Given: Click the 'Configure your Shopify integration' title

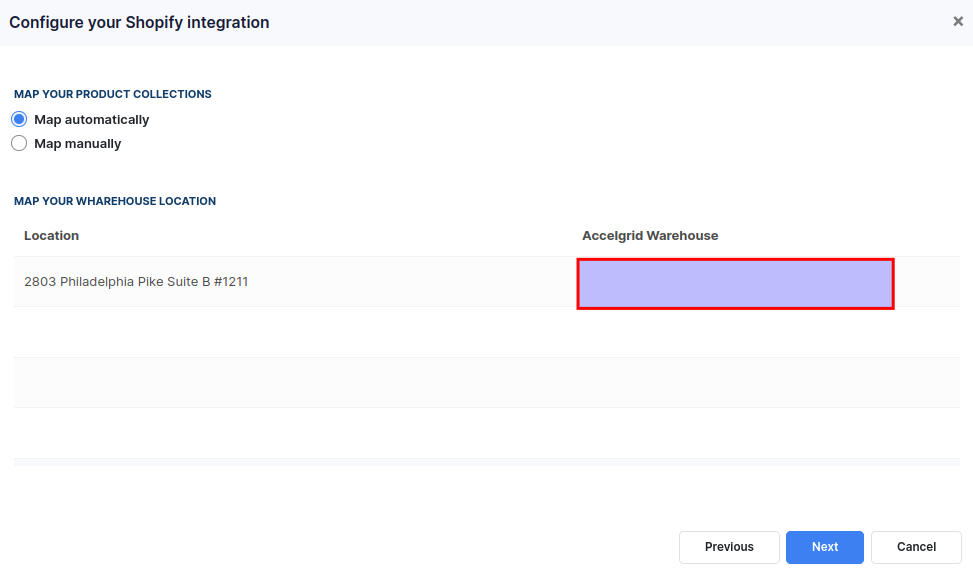Looking at the screenshot, I should click(139, 22).
